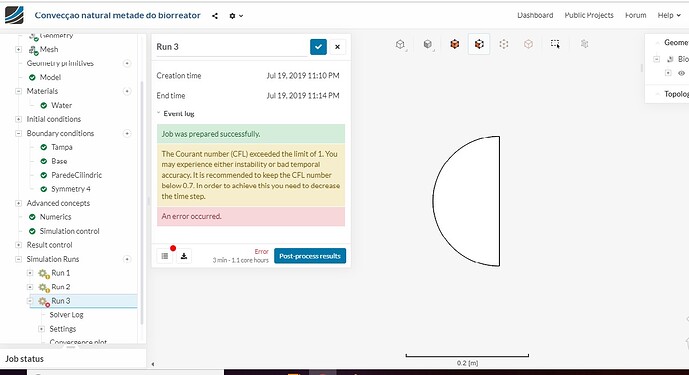Select the orange solid-with-edges view cube

(454, 44)
